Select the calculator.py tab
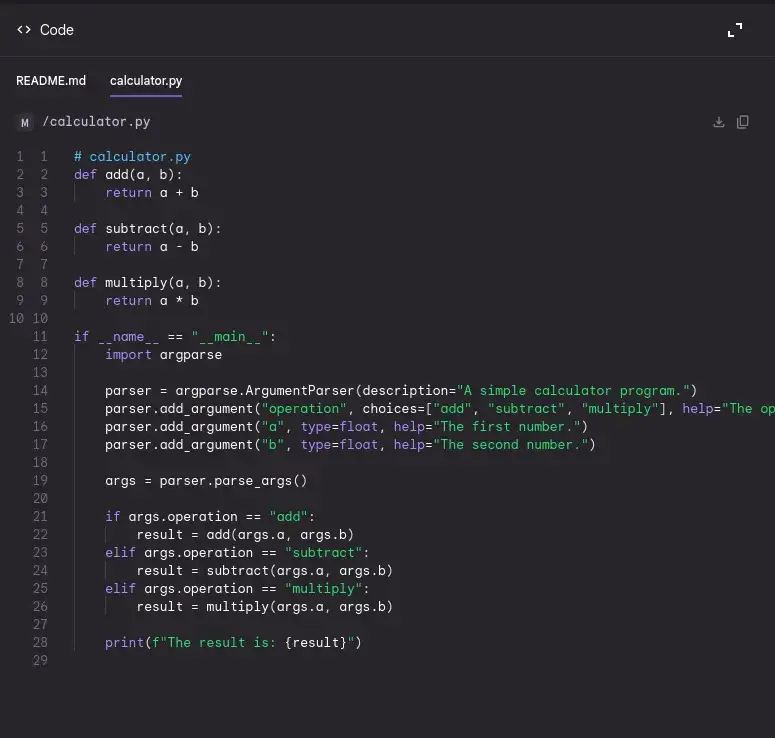Viewport: 775px width, 738px height. 146,81
